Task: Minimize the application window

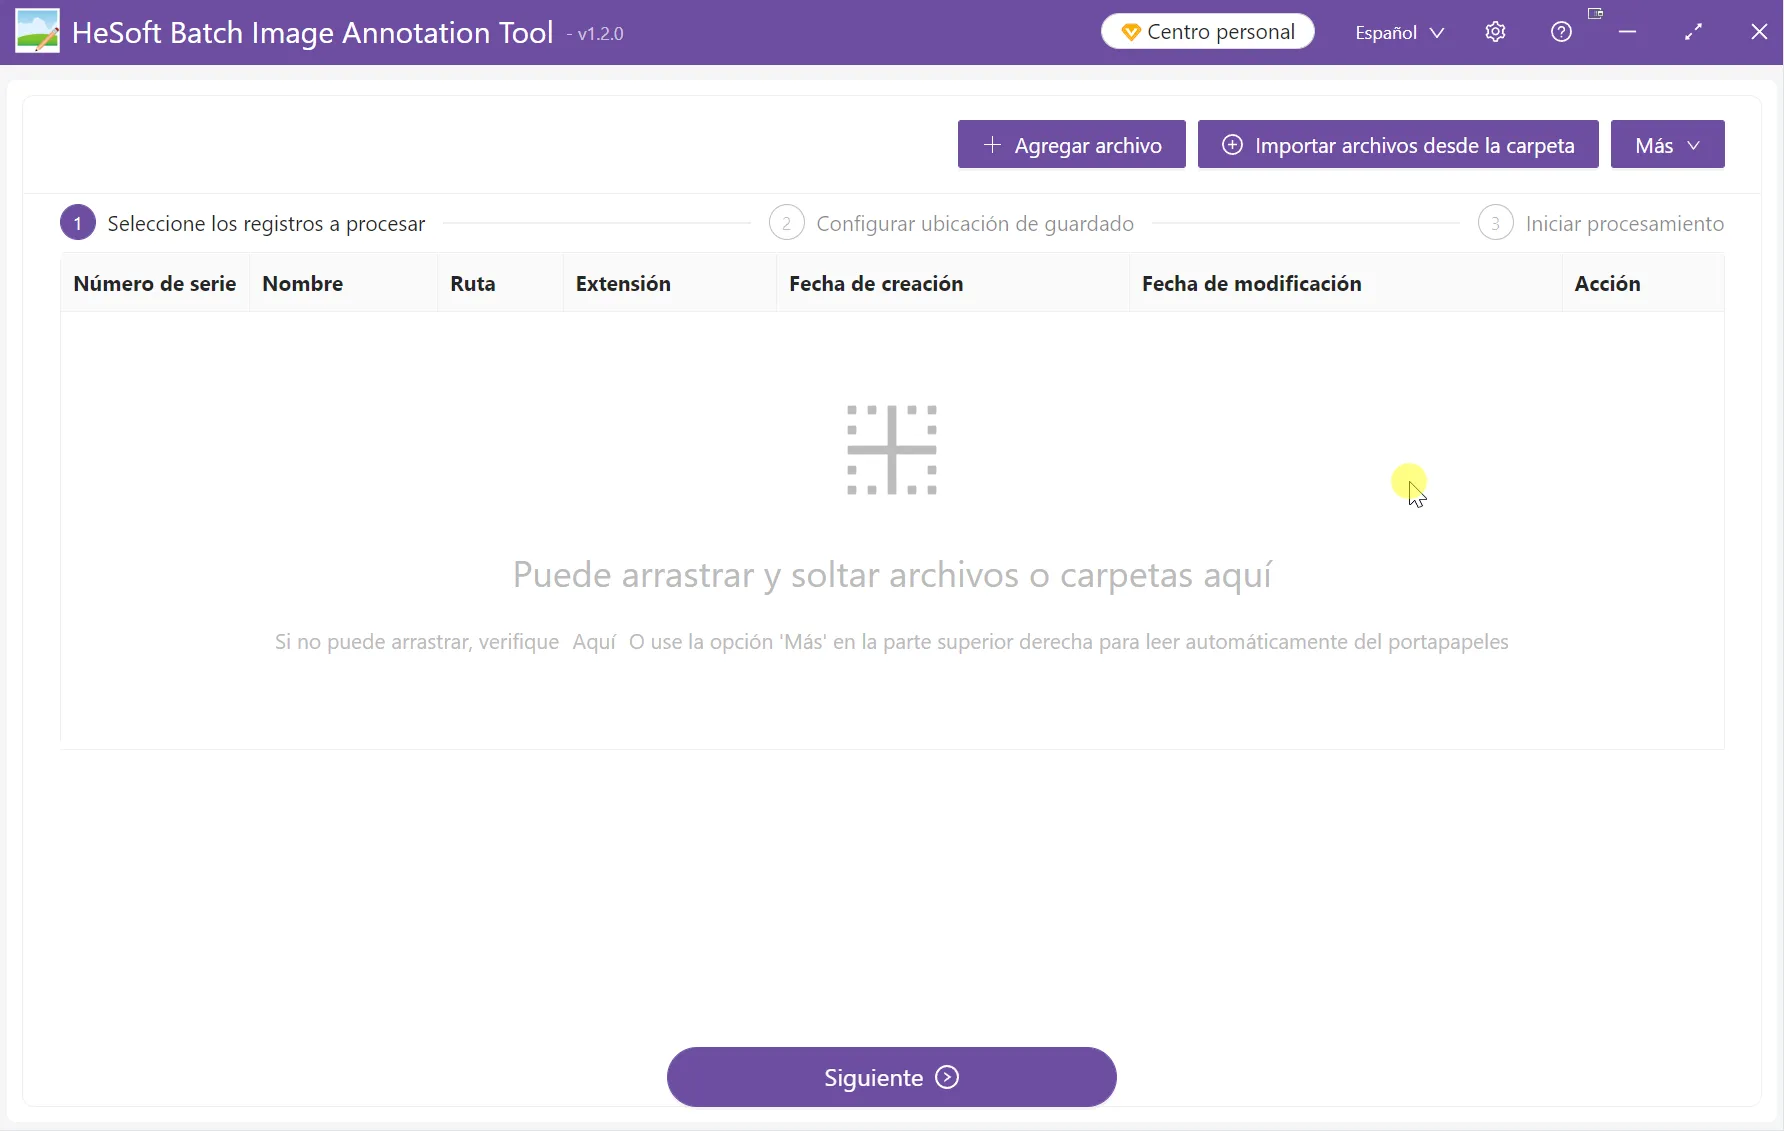Action: coord(1627,32)
